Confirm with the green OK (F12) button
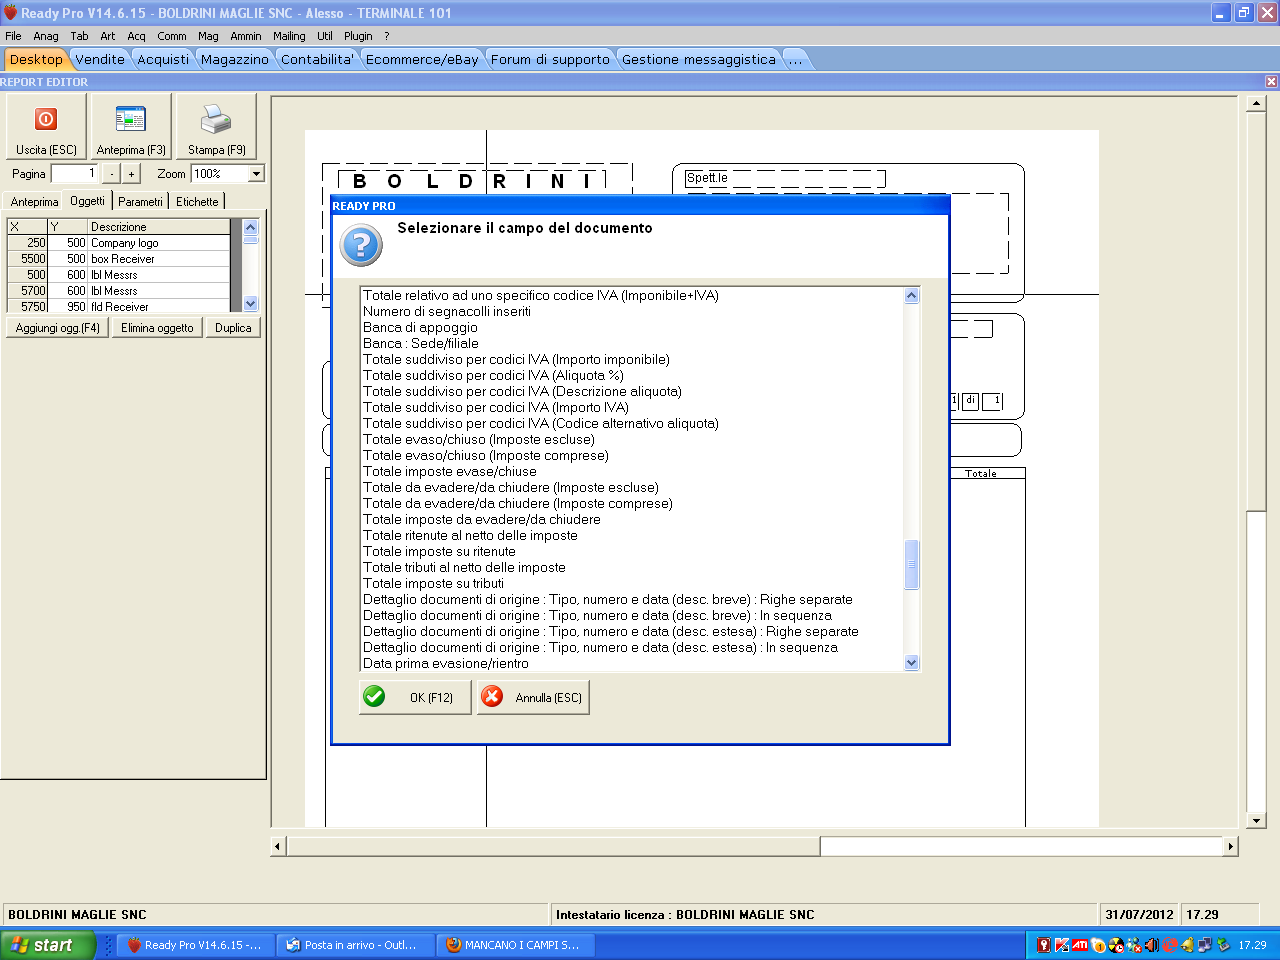The image size is (1280, 960). [414, 697]
